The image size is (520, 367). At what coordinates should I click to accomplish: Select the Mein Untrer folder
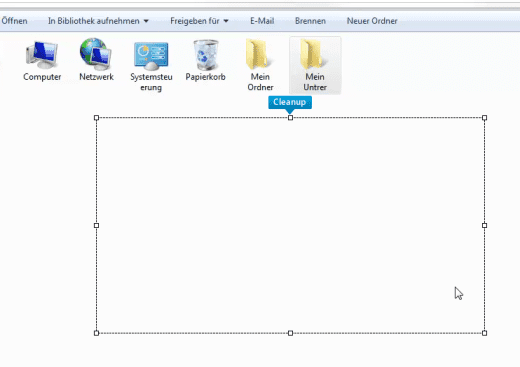click(315, 65)
